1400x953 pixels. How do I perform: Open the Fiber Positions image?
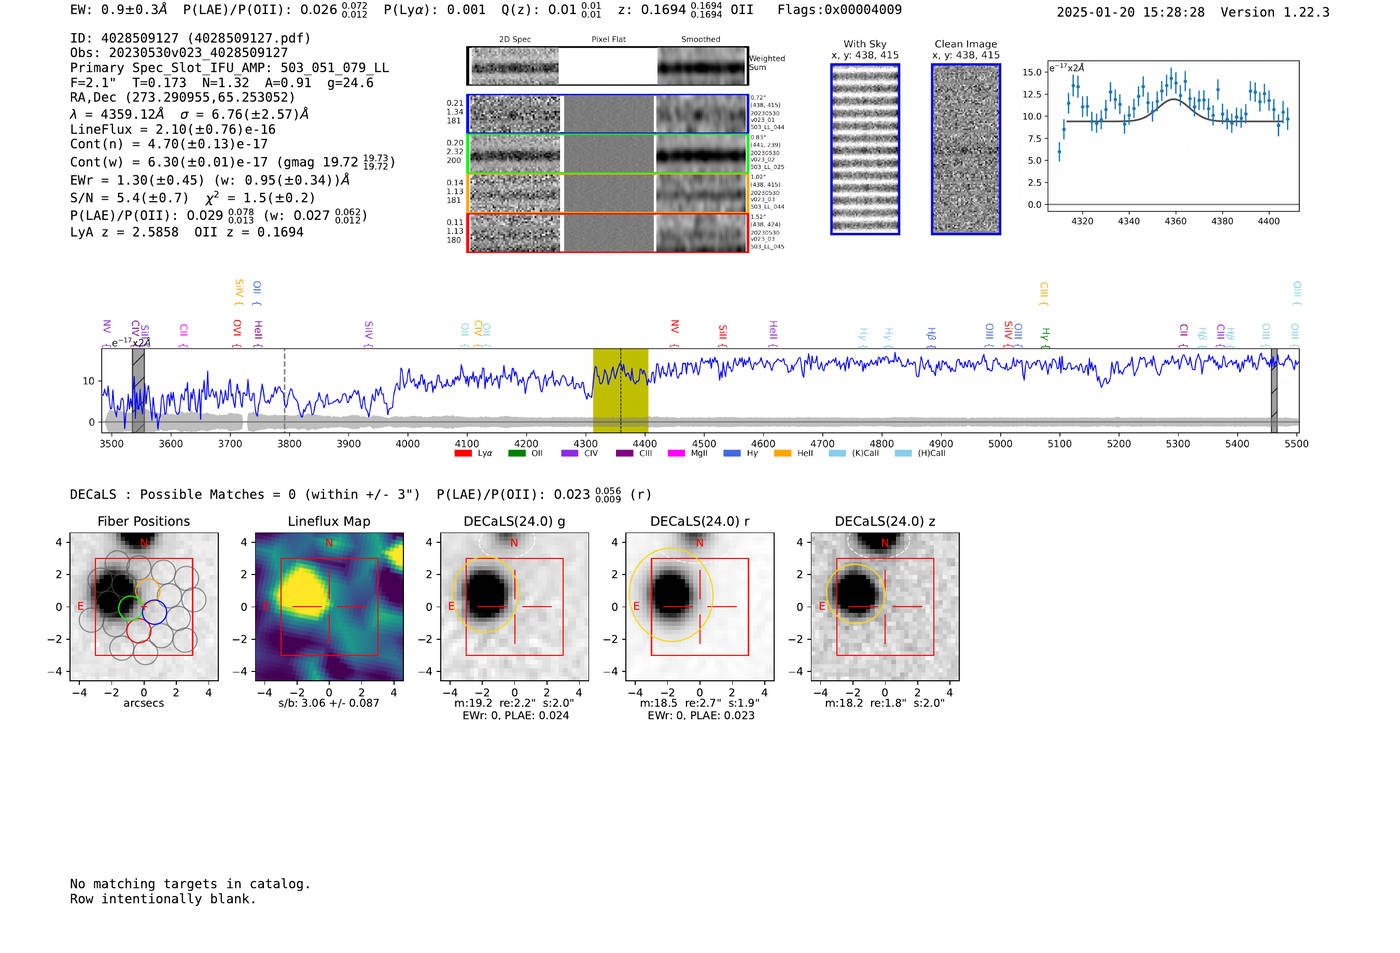(x=144, y=606)
